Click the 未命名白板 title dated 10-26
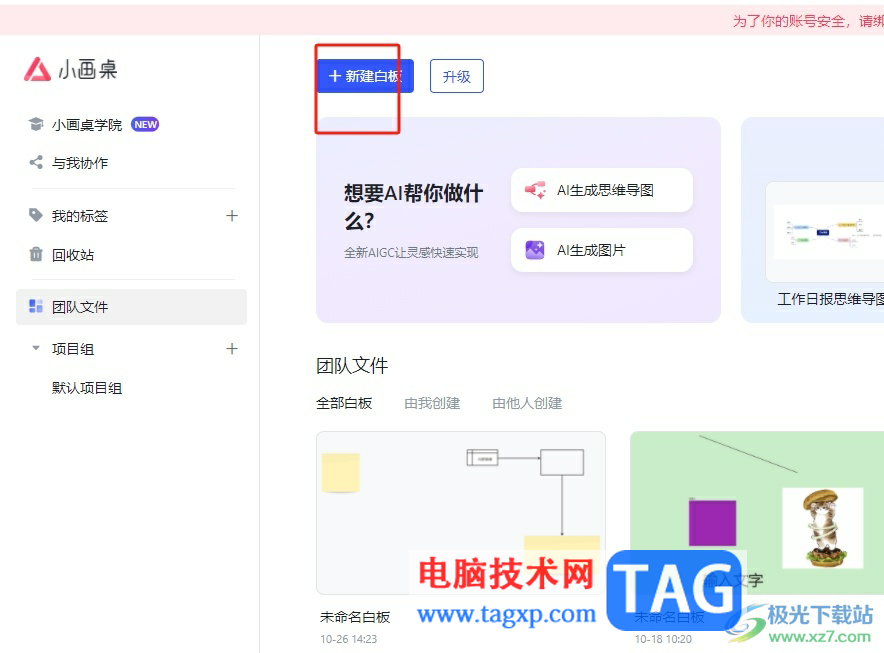884x653 pixels. [355, 617]
